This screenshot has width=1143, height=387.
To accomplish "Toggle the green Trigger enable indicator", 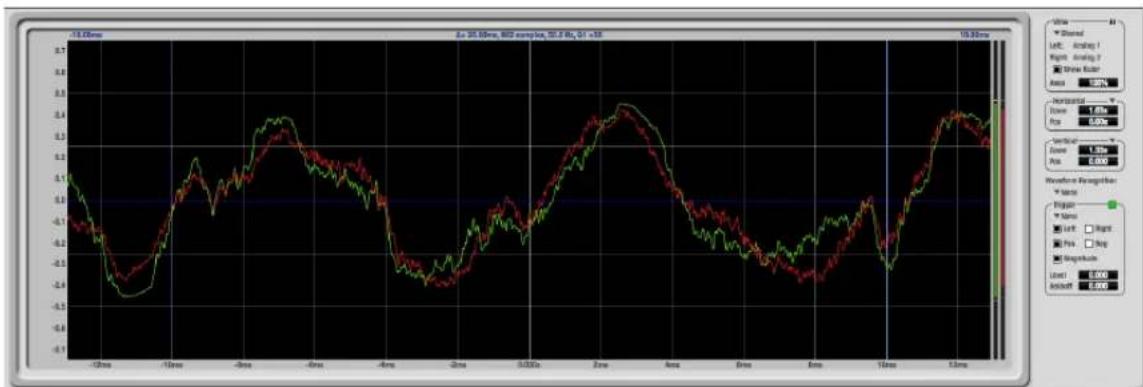I will pos(1112,206).
